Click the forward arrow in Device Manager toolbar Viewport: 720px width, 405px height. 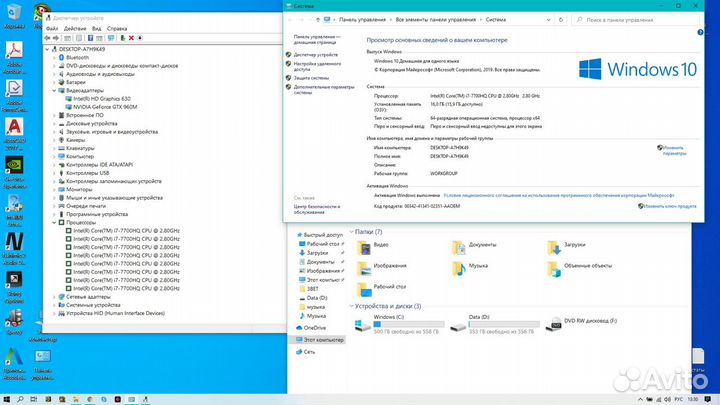point(56,38)
